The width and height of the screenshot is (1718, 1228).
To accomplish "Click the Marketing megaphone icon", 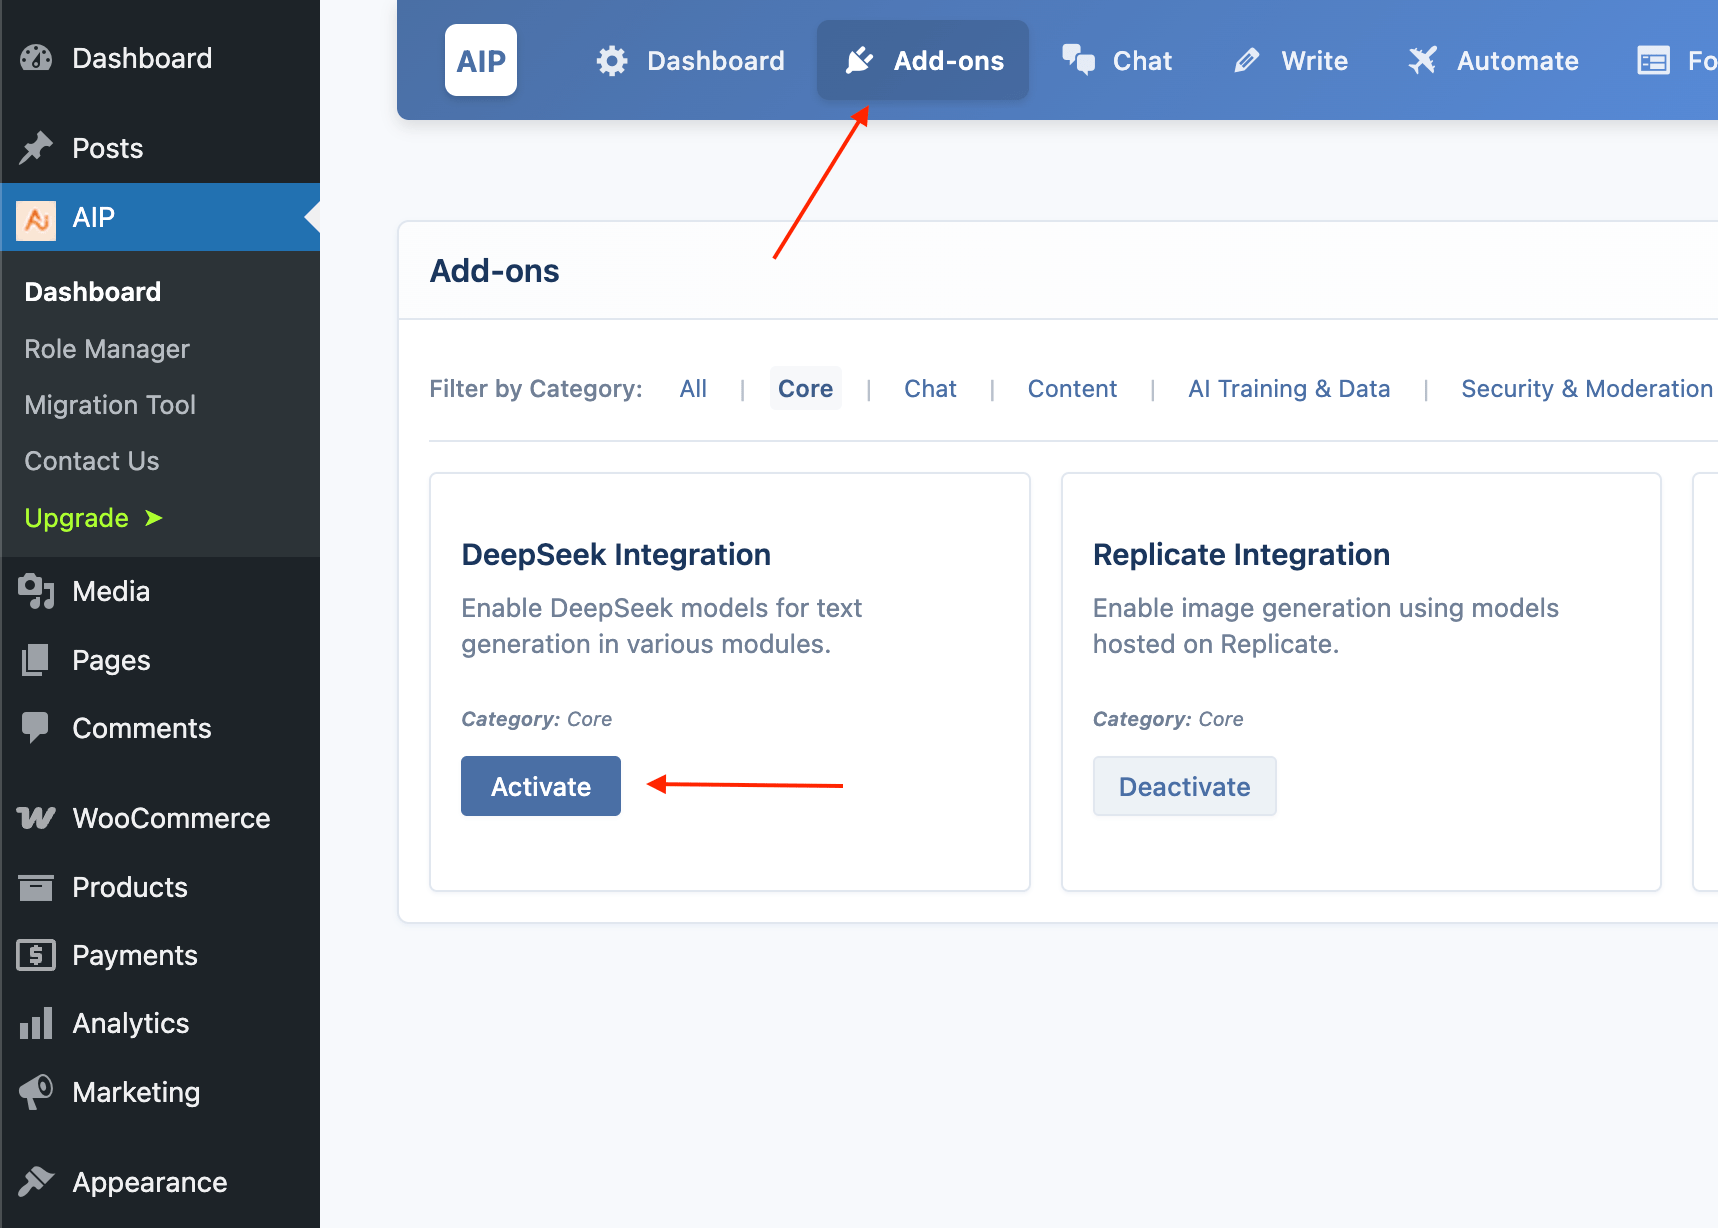I will pyautogui.click(x=36, y=1092).
